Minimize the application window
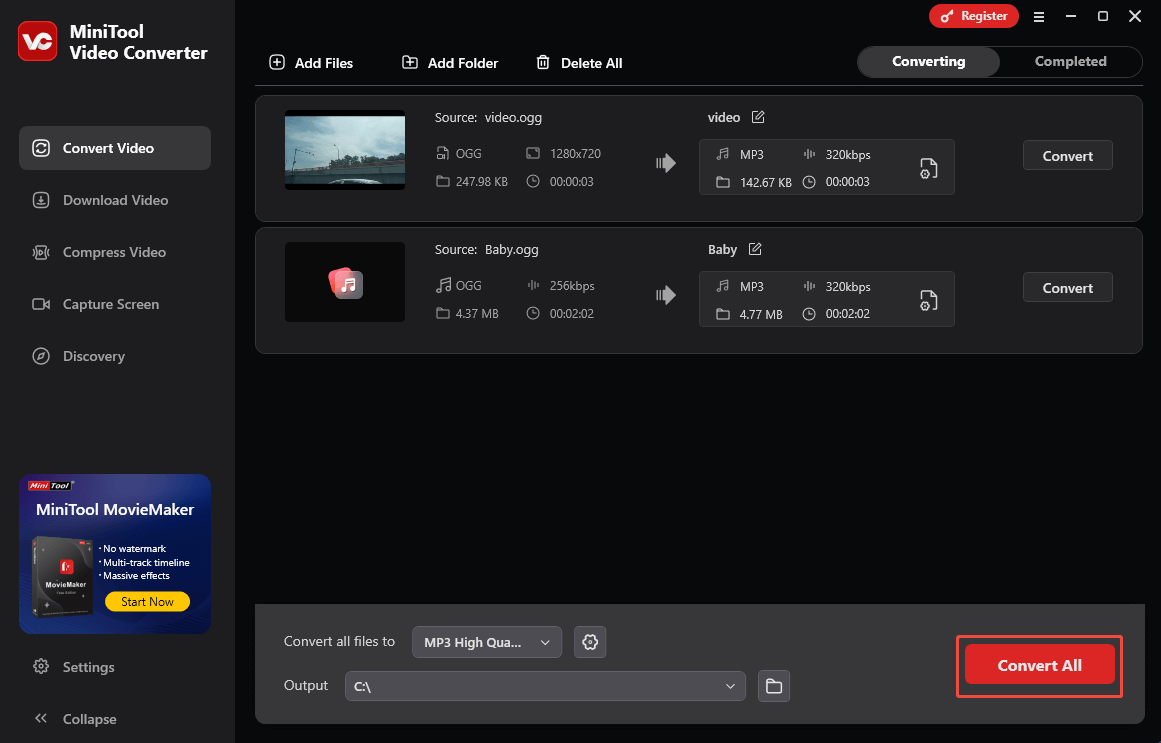This screenshot has height=743, width=1161. click(x=1071, y=16)
